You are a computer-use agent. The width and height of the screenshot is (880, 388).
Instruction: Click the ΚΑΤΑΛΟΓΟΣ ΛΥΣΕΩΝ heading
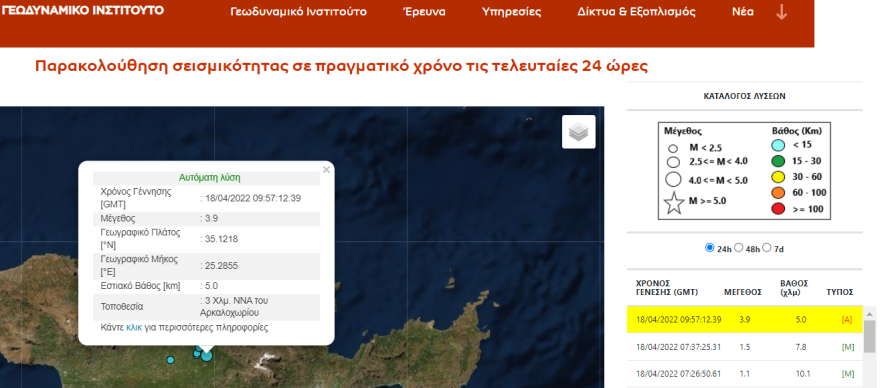(x=744, y=97)
